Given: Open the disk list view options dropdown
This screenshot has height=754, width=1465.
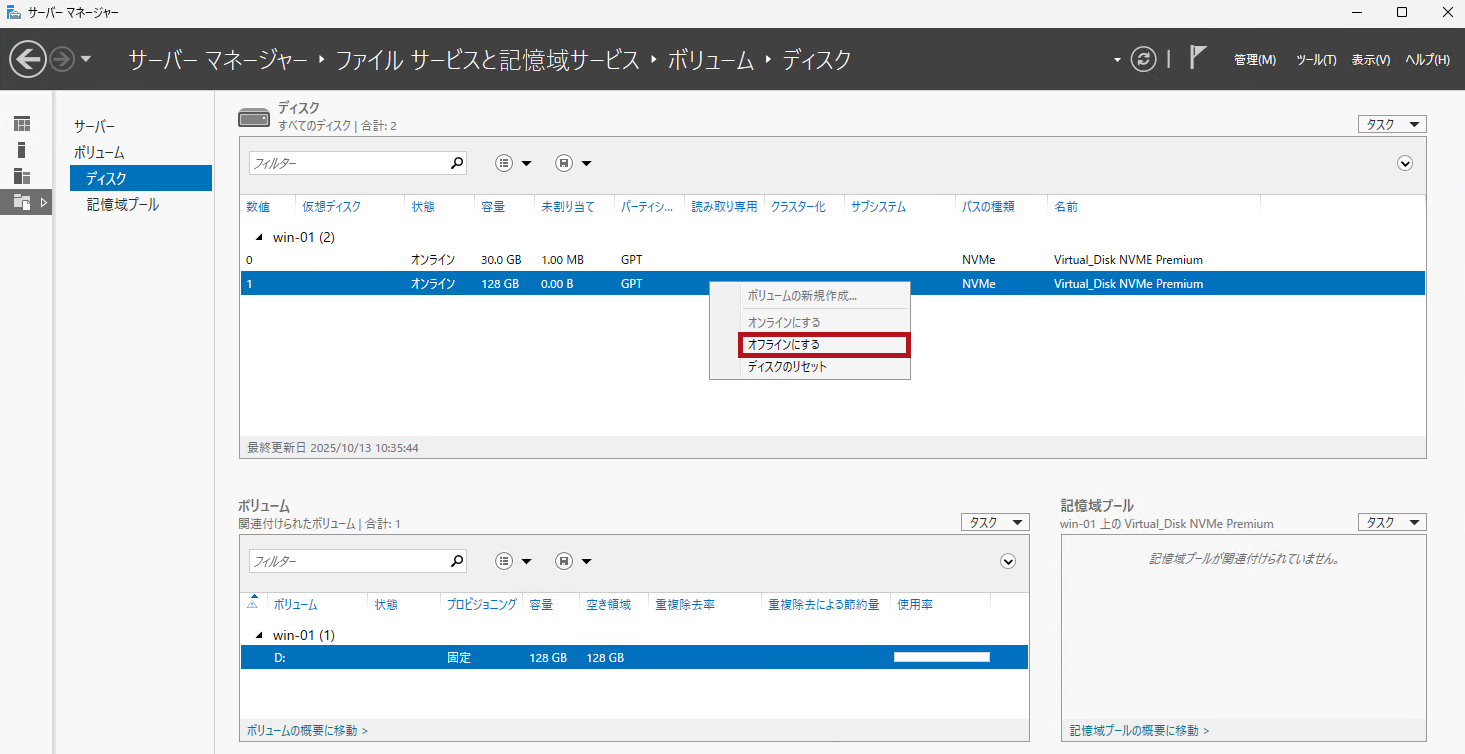Looking at the screenshot, I should pyautogui.click(x=514, y=163).
